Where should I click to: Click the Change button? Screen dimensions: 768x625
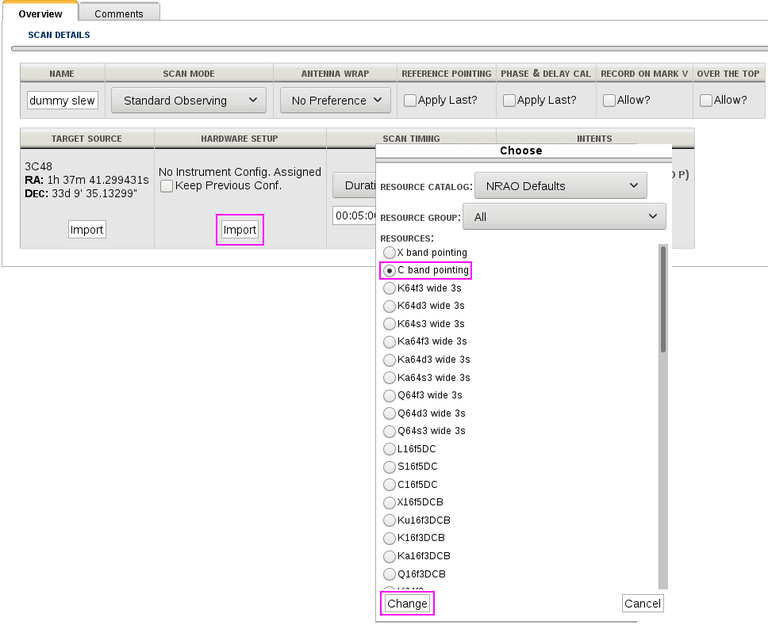click(407, 603)
